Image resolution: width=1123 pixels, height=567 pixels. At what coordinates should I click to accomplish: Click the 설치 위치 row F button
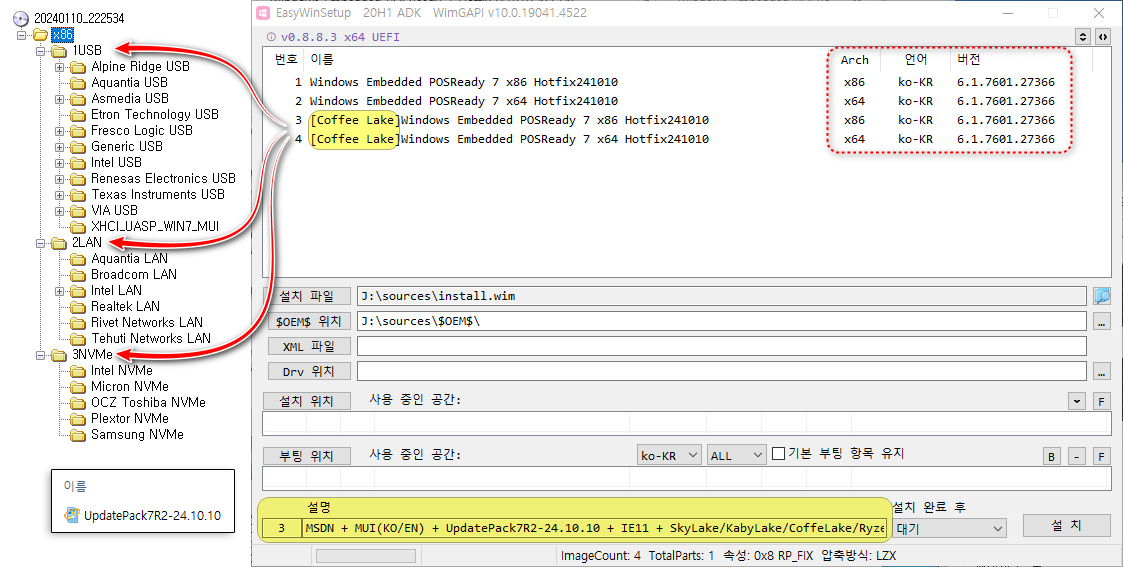(1102, 401)
